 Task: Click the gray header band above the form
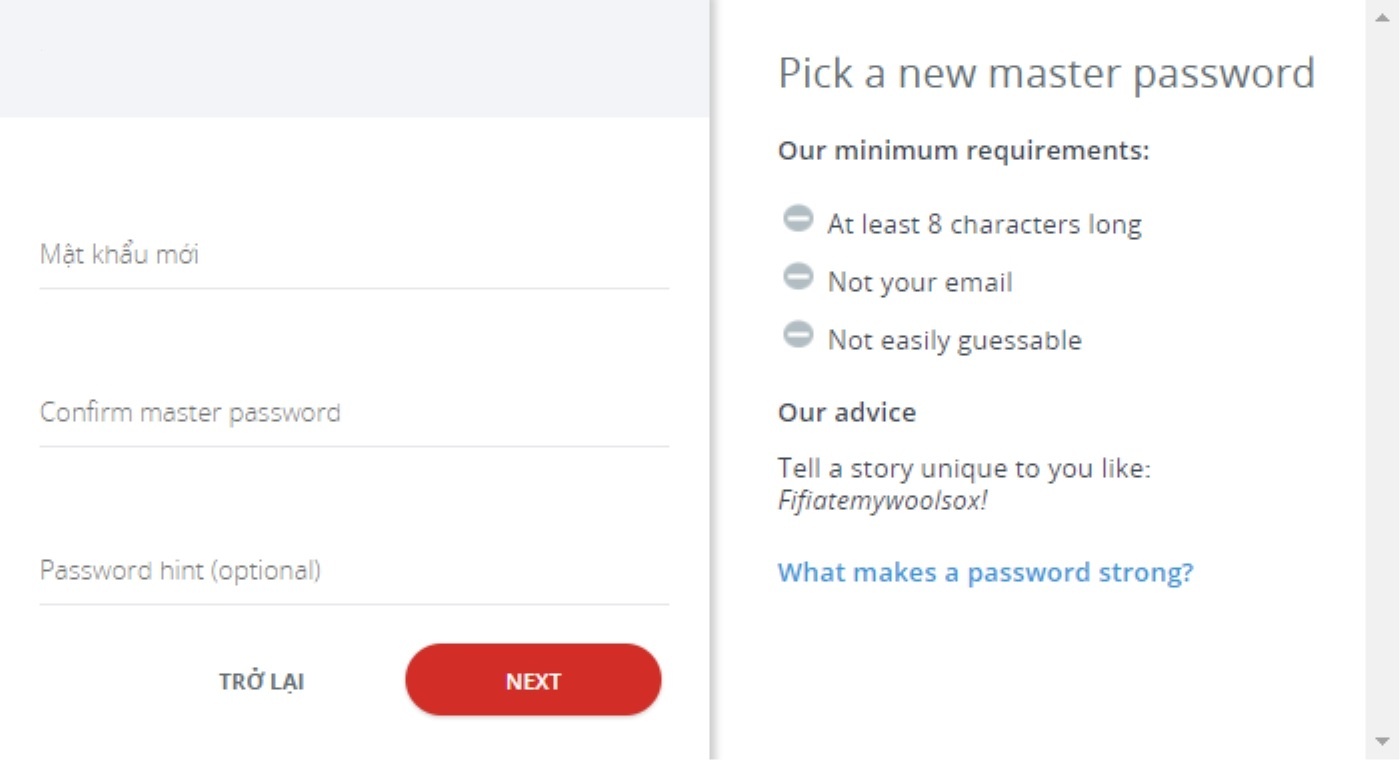point(354,58)
